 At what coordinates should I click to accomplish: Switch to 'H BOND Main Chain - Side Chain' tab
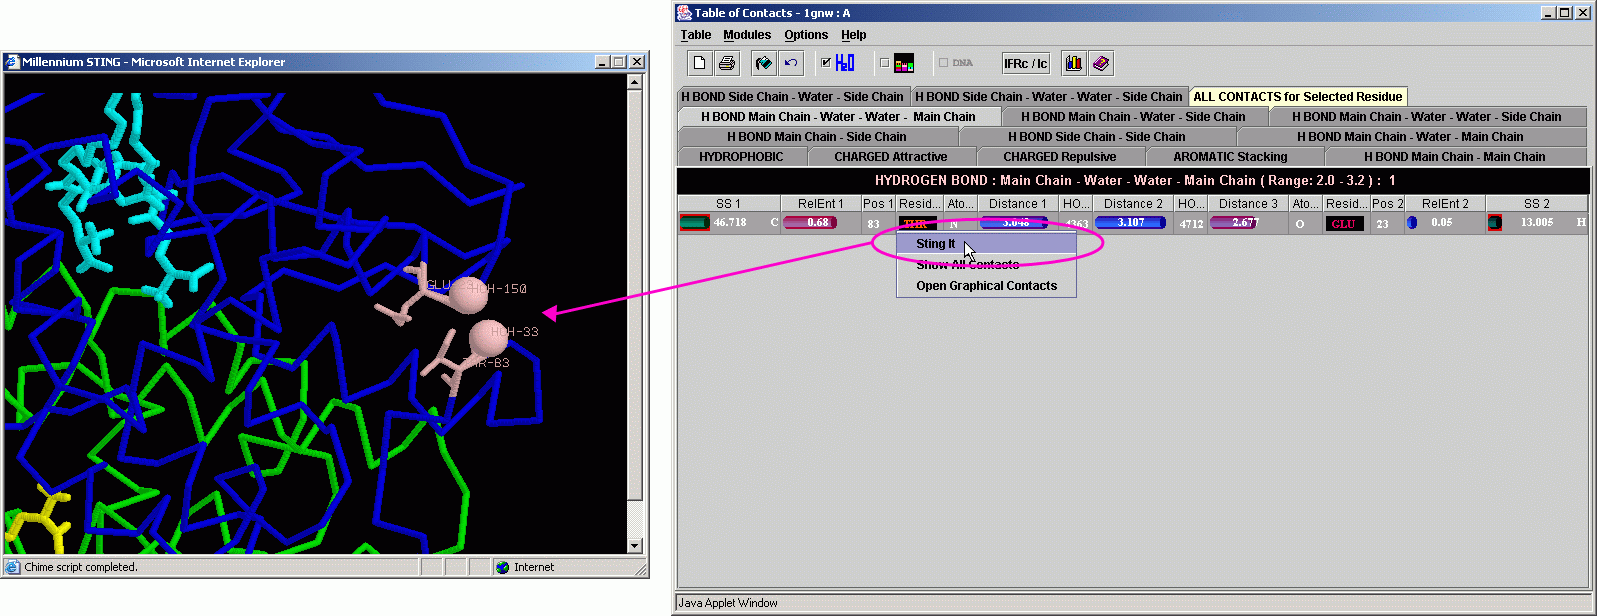tap(817, 137)
